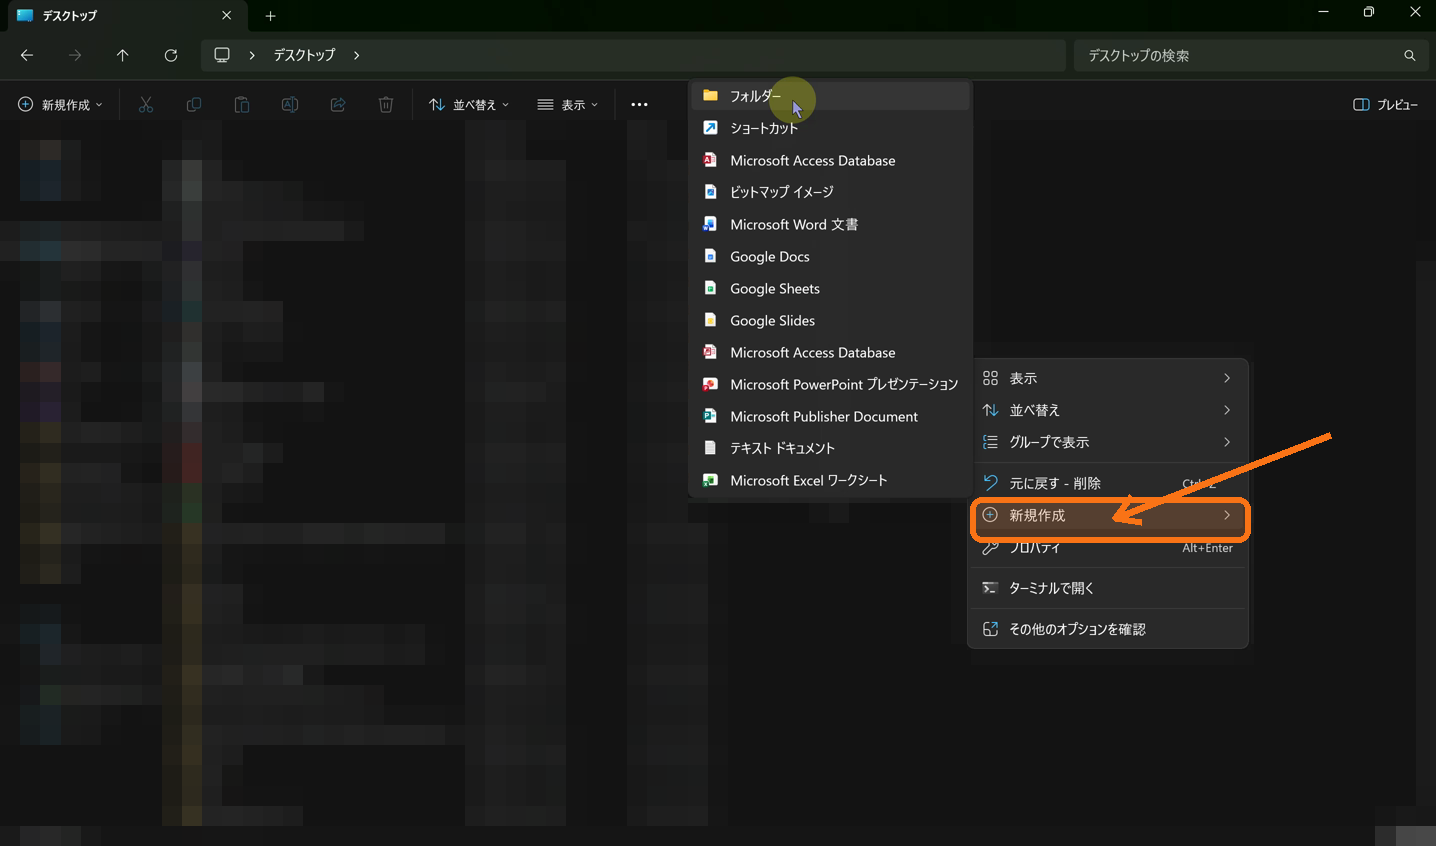
Task: Expand 並べ替え submenu in context menu
Action: 1108,410
